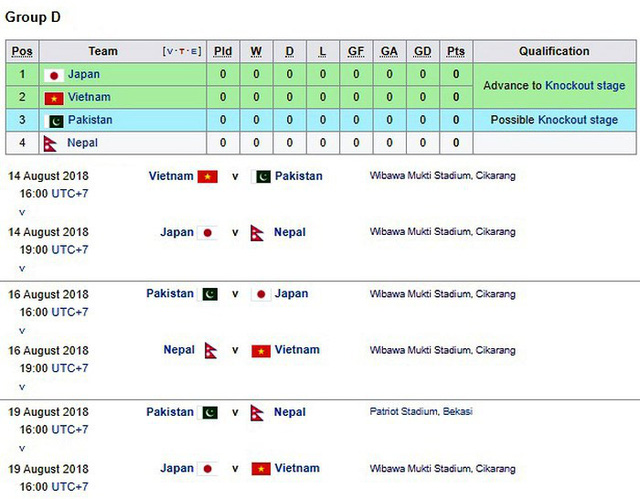Click Japan's flag in the Pakistan v Japan match
The width and height of the screenshot is (640, 499).
(260, 295)
